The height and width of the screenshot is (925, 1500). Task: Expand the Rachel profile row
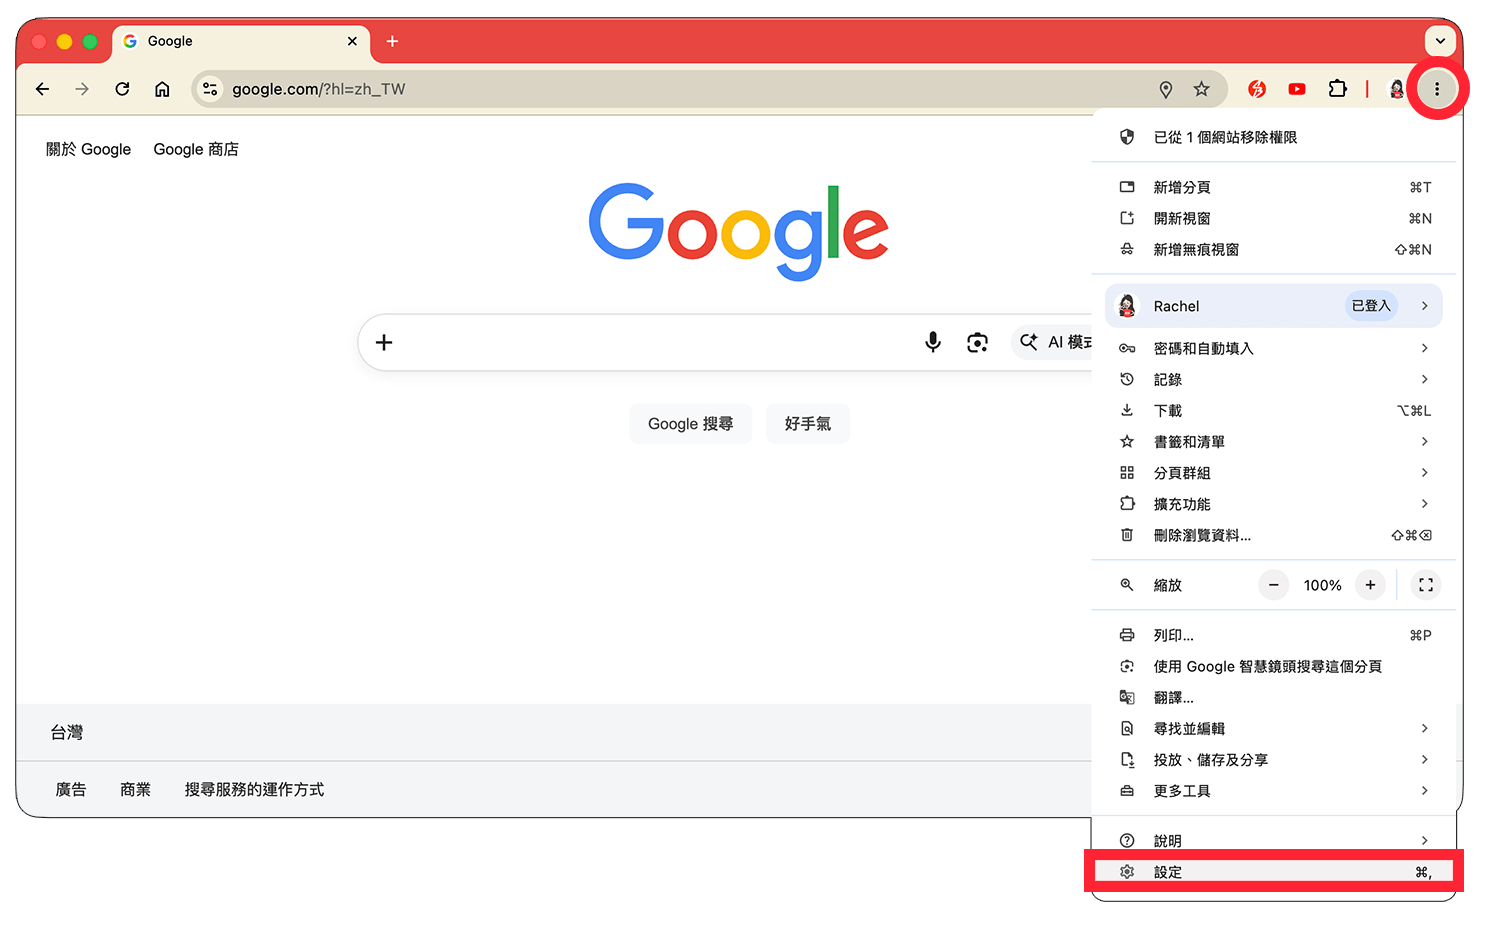1274,306
